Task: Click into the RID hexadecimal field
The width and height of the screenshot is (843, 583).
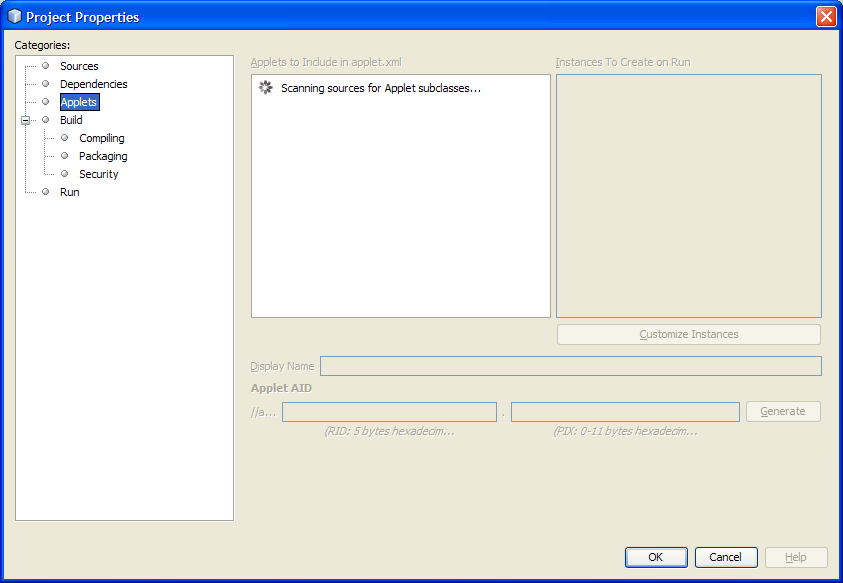Action: click(x=389, y=412)
